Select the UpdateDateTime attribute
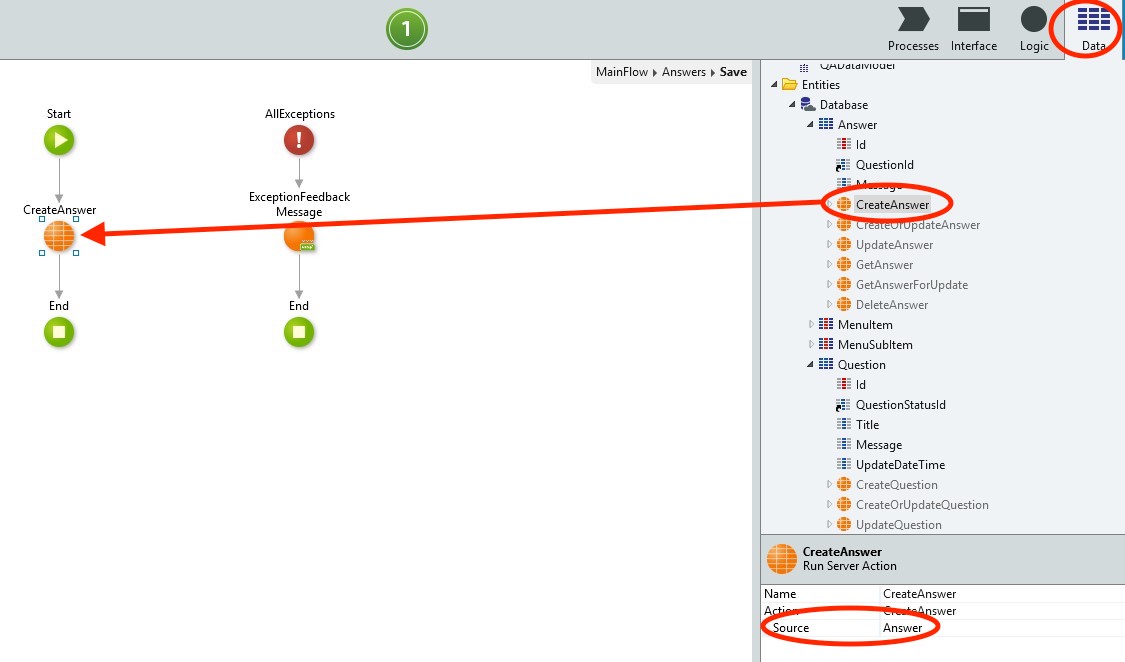The width and height of the screenshot is (1125, 662). (900, 465)
